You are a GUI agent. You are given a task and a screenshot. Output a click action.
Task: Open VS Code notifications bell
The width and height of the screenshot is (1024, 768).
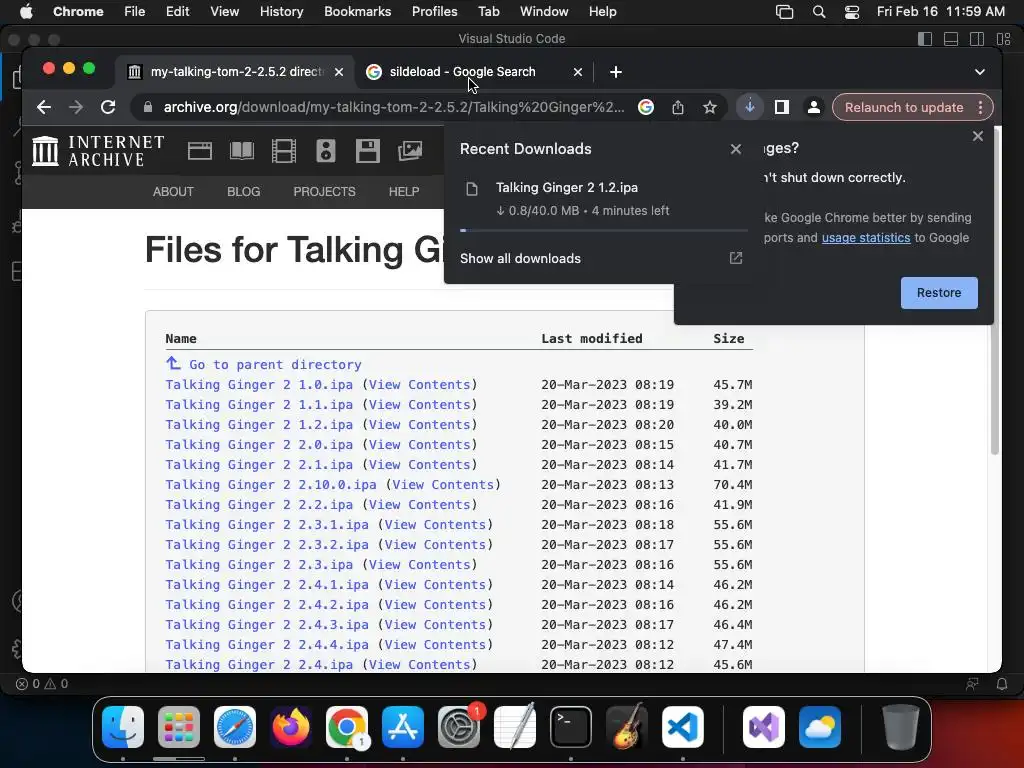pyautogui.click(x=1002, y=684)
